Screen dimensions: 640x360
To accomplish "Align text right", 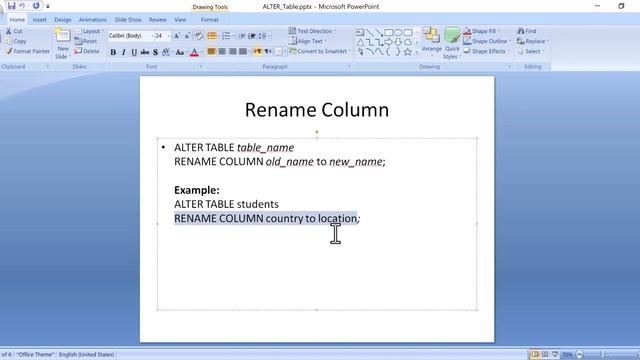I will (233, 51).
